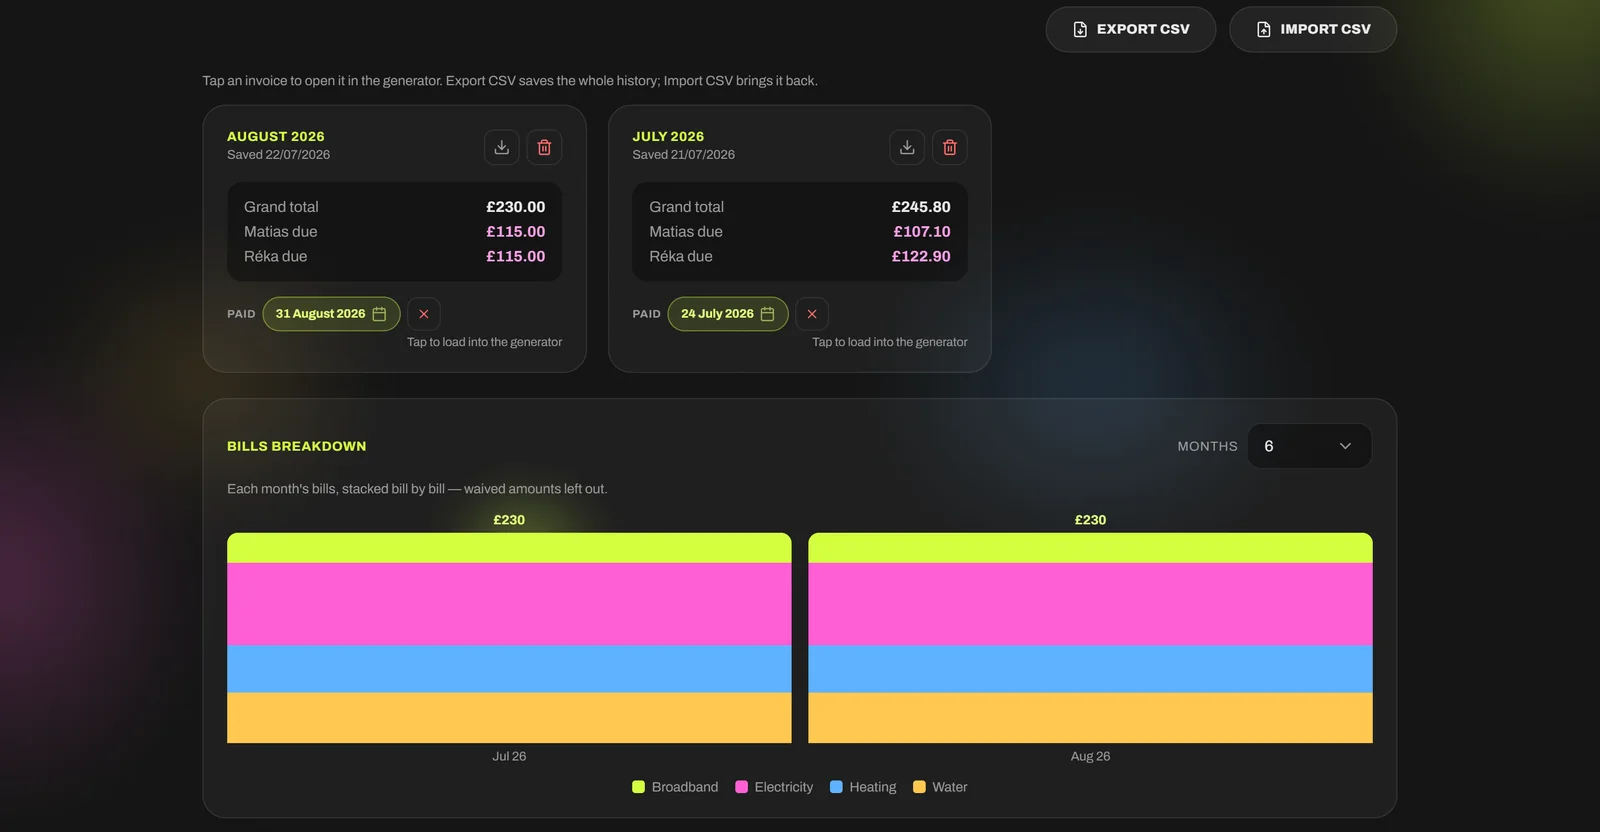Image resolution: width=1600 pixels, height=832 pixels.
Task: Select the Aug 26 Electricity bar segment
Action: point(1090,604)
